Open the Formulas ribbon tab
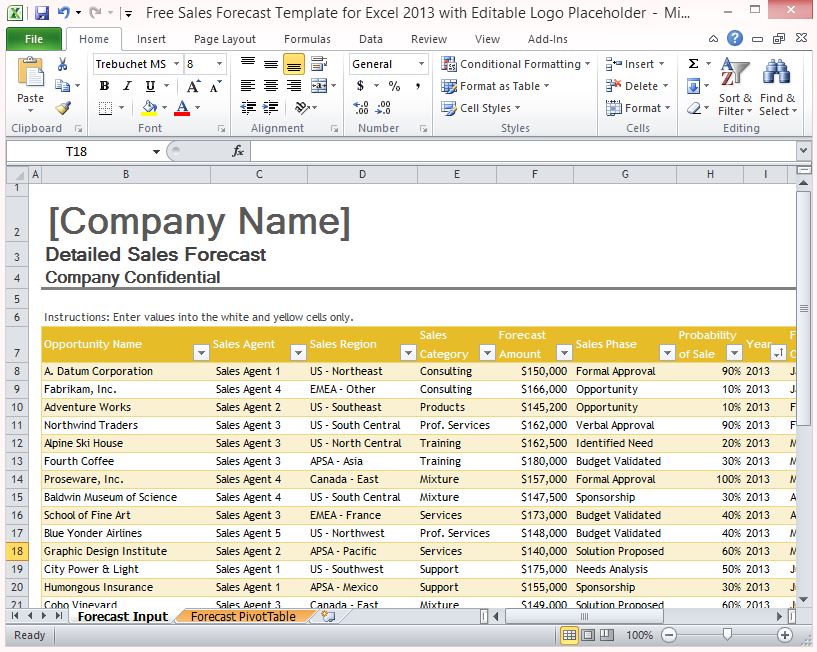Screen dimensions: 817x652 (x=307, y=39)
